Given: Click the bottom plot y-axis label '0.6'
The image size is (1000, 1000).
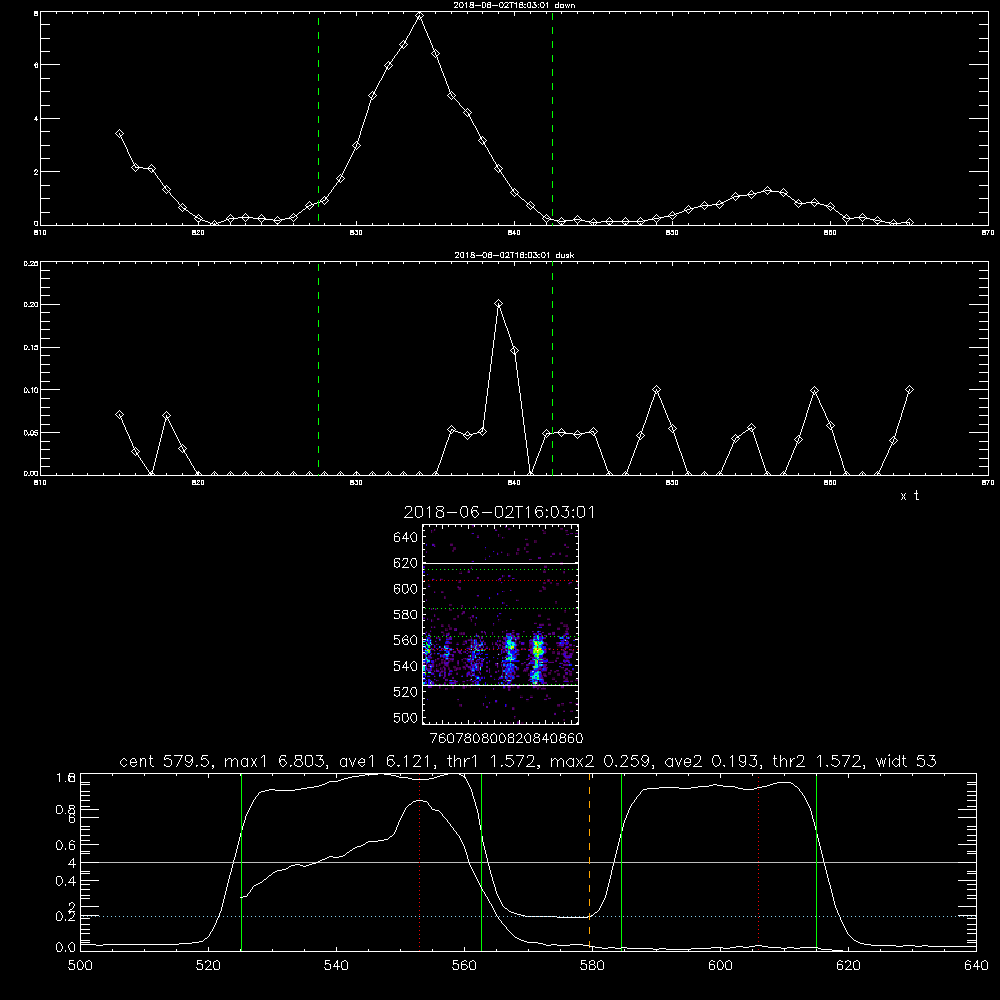Looking at the screenshot, I should 66,845.
